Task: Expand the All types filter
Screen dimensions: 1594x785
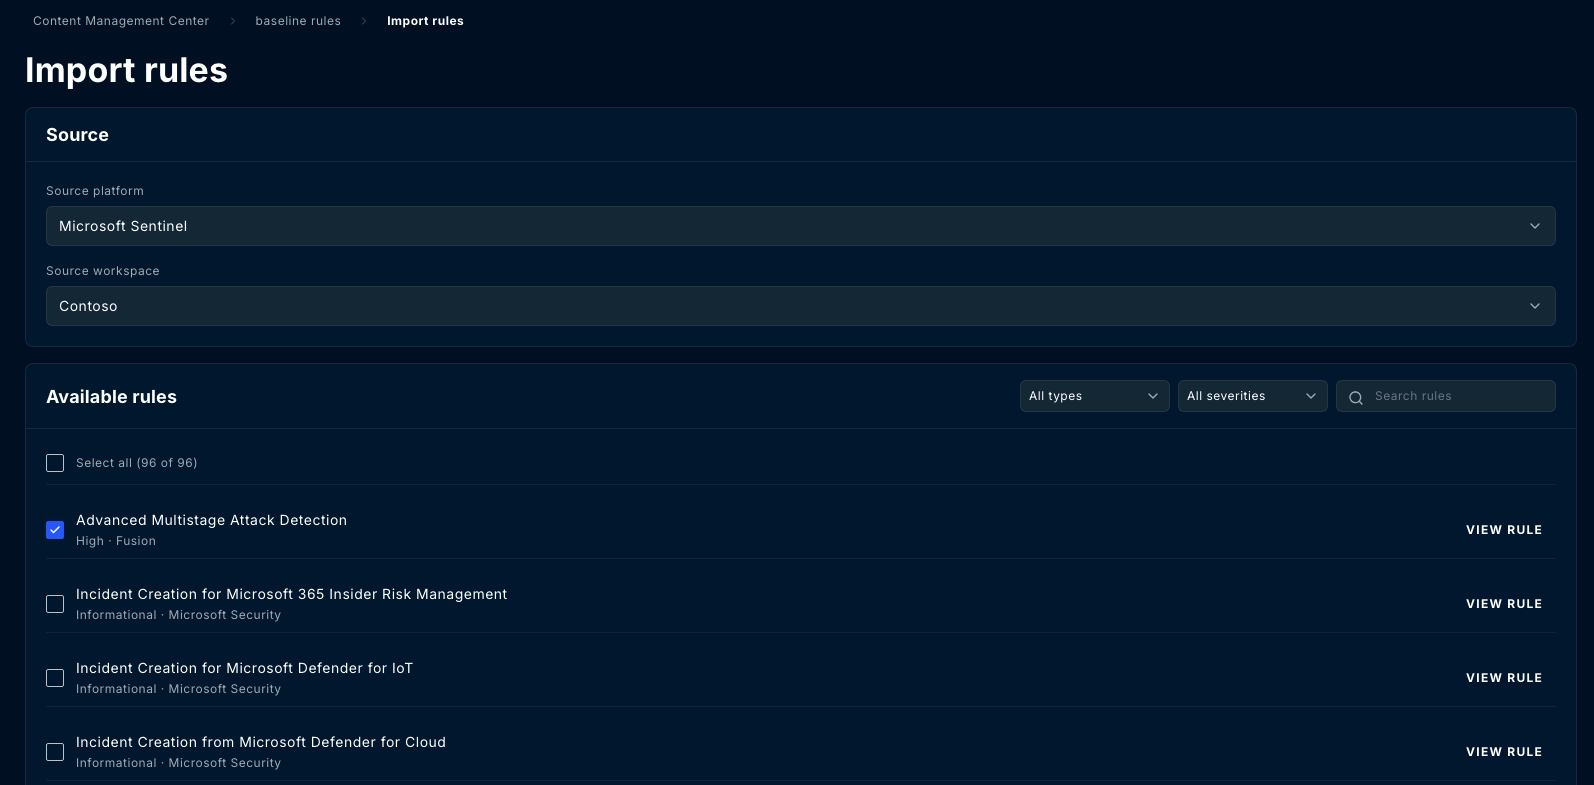Action: (x=1094, y=396)
